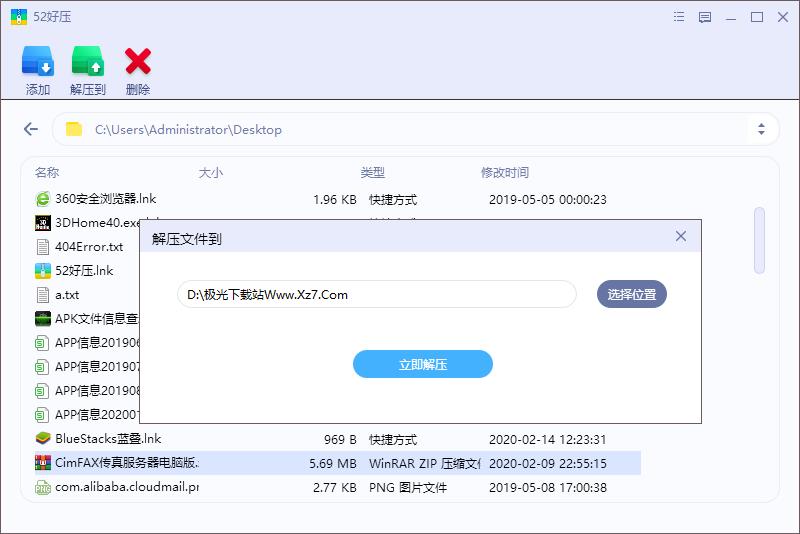Viewport: 800px width, 534px height.
Task: Maximize the 52好压 window
Action: click(x=757, y=17)
